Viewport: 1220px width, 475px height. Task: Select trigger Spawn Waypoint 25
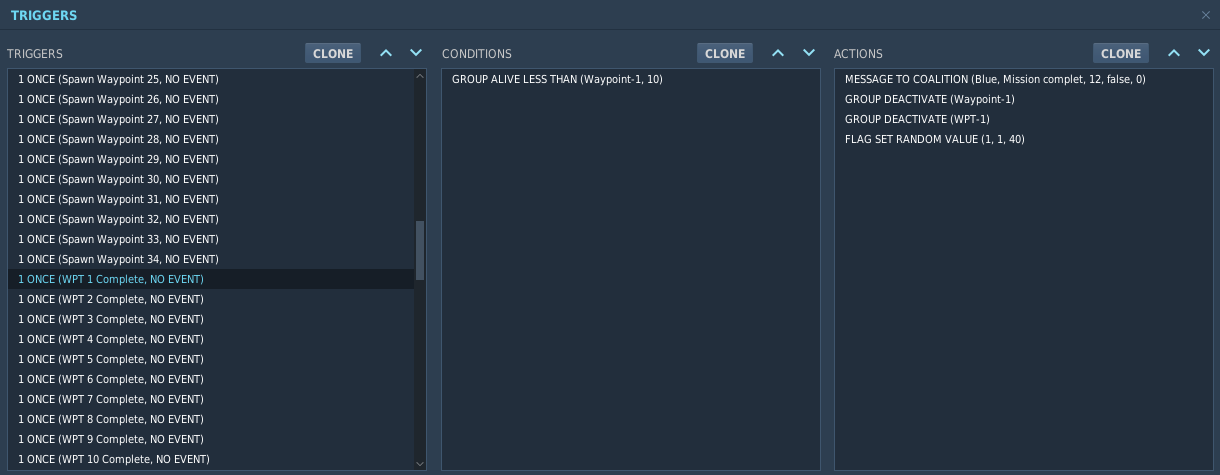(211, 79)
